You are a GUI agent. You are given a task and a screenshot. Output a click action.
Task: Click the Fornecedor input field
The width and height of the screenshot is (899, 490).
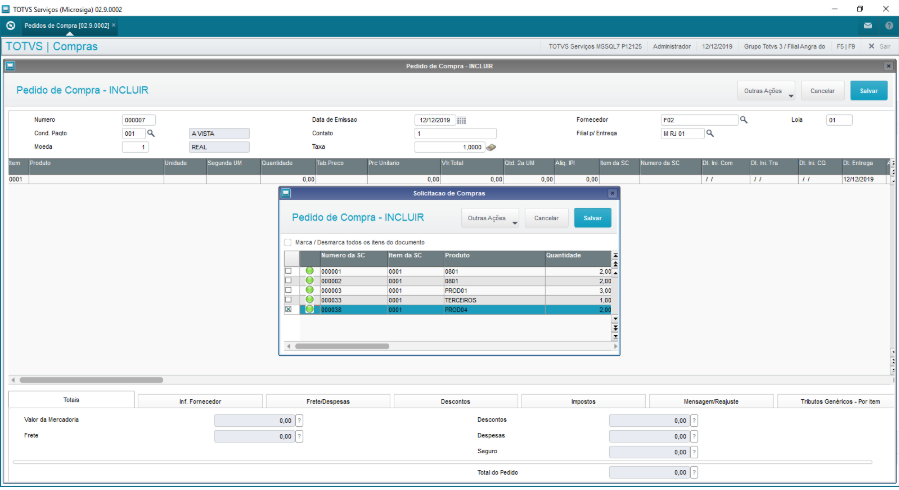click(699, 120)
